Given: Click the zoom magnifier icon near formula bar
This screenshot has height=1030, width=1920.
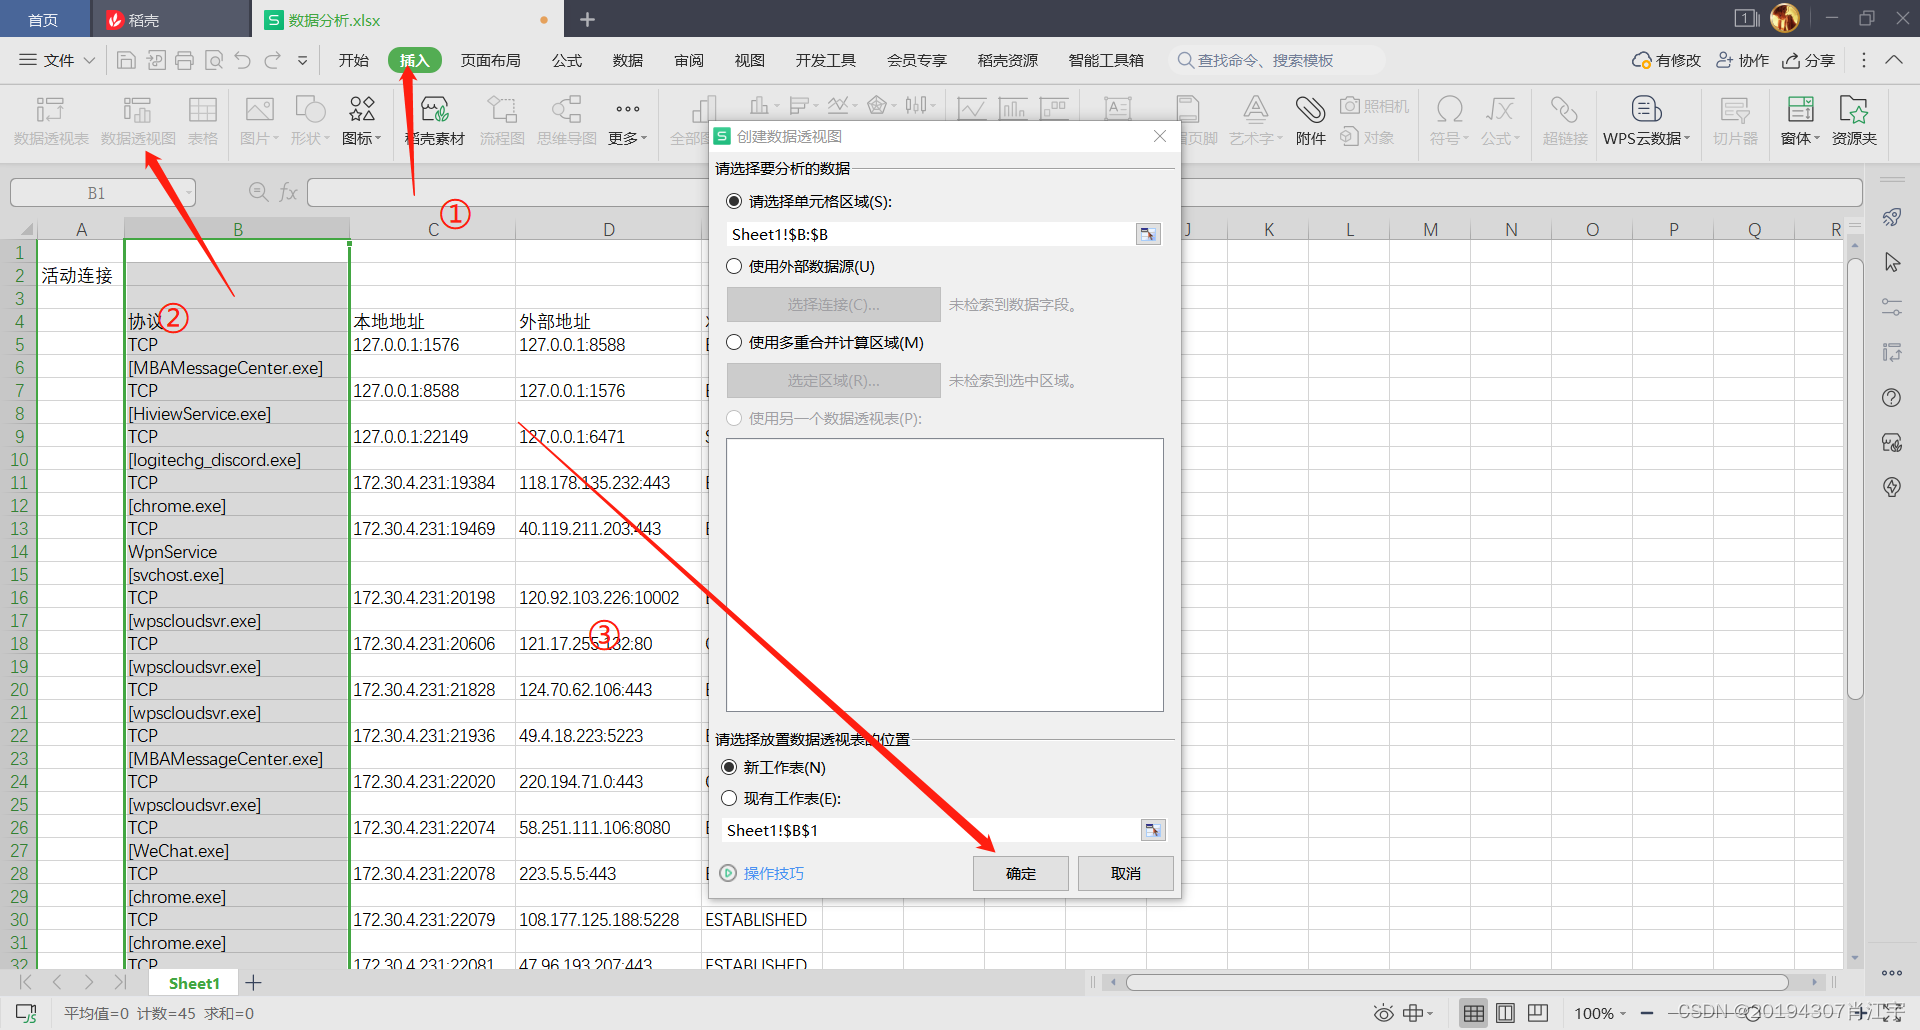Looking at the screenshot, I should pos(258,192).
